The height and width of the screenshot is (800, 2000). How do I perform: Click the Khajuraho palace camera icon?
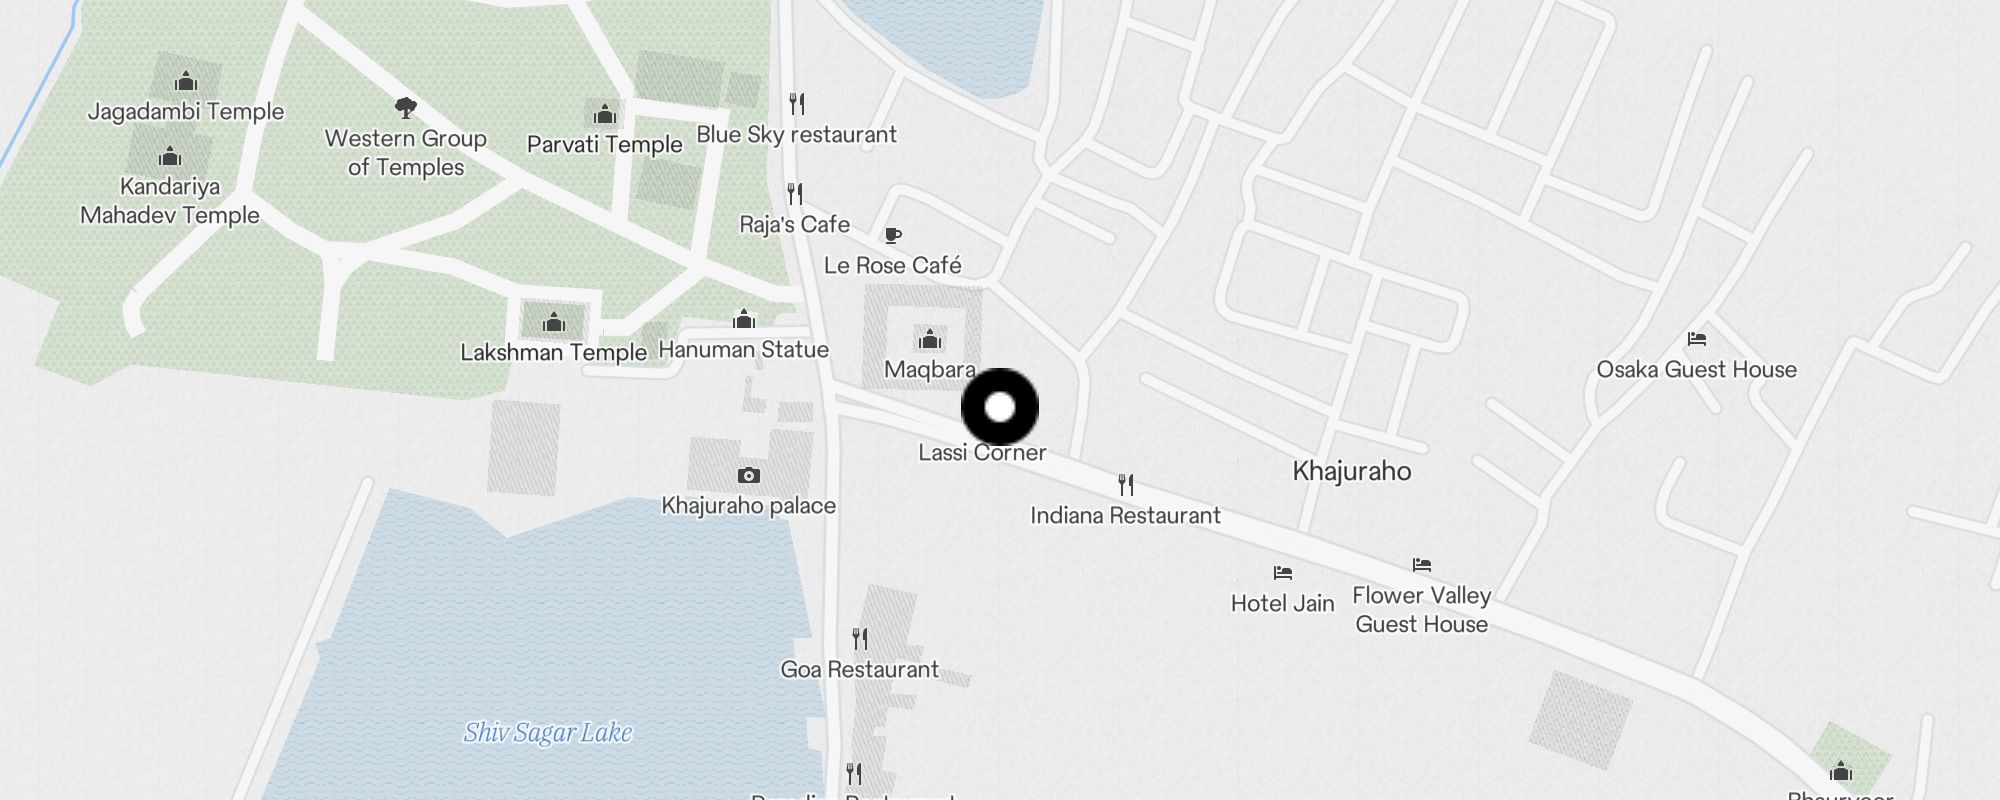click(749, 476)
